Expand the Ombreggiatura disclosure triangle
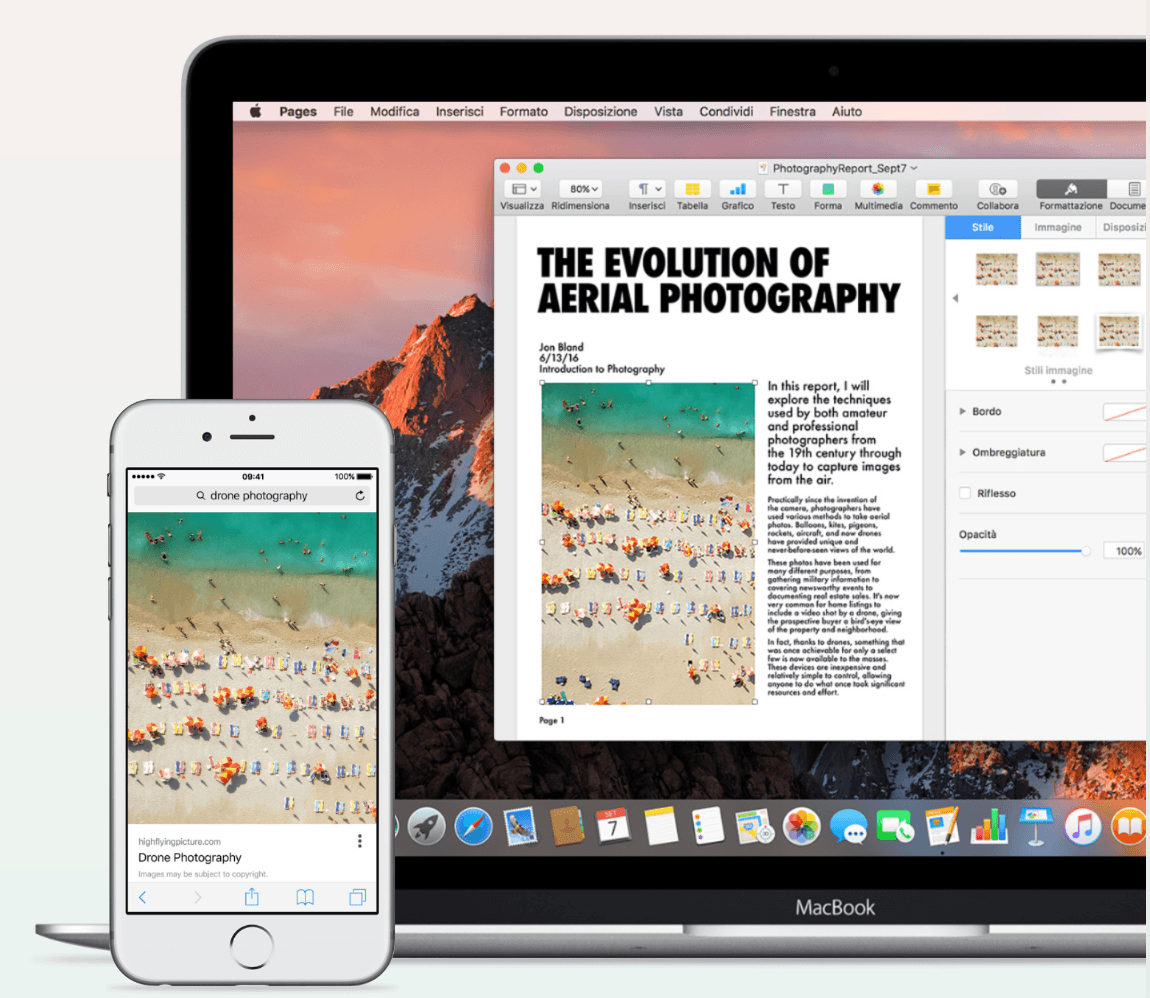Viewport: 1150px width, 998px height. click(x=962, y=452)
